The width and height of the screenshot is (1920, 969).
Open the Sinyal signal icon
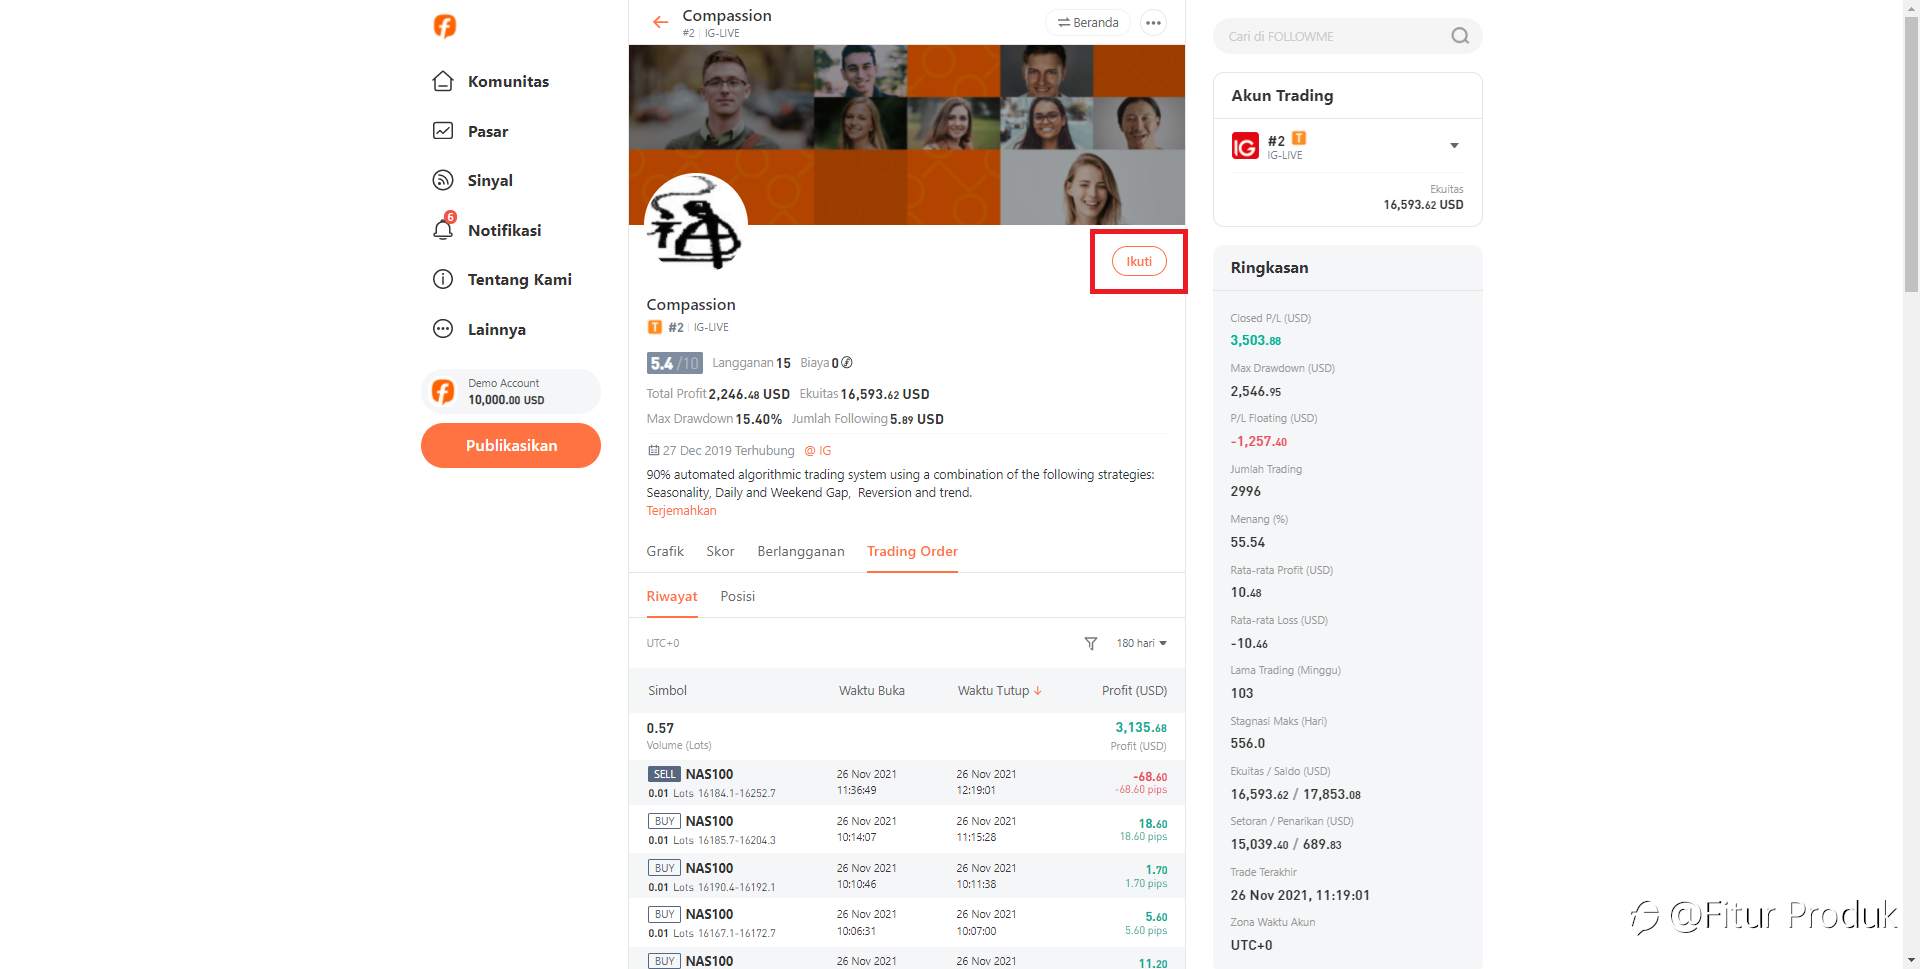(x=443, y=180)
